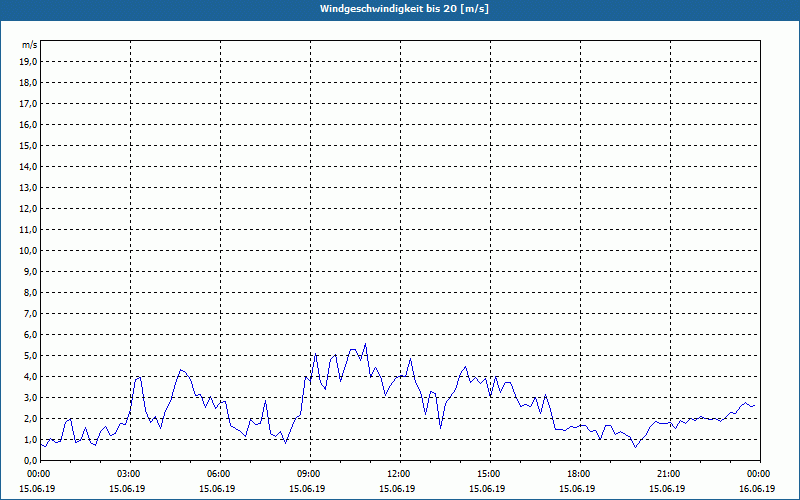Click the chart title Windgeschwindigkeit bis 20 [m/s]
This screenshot has height=500, width=800.
(404, 9)
